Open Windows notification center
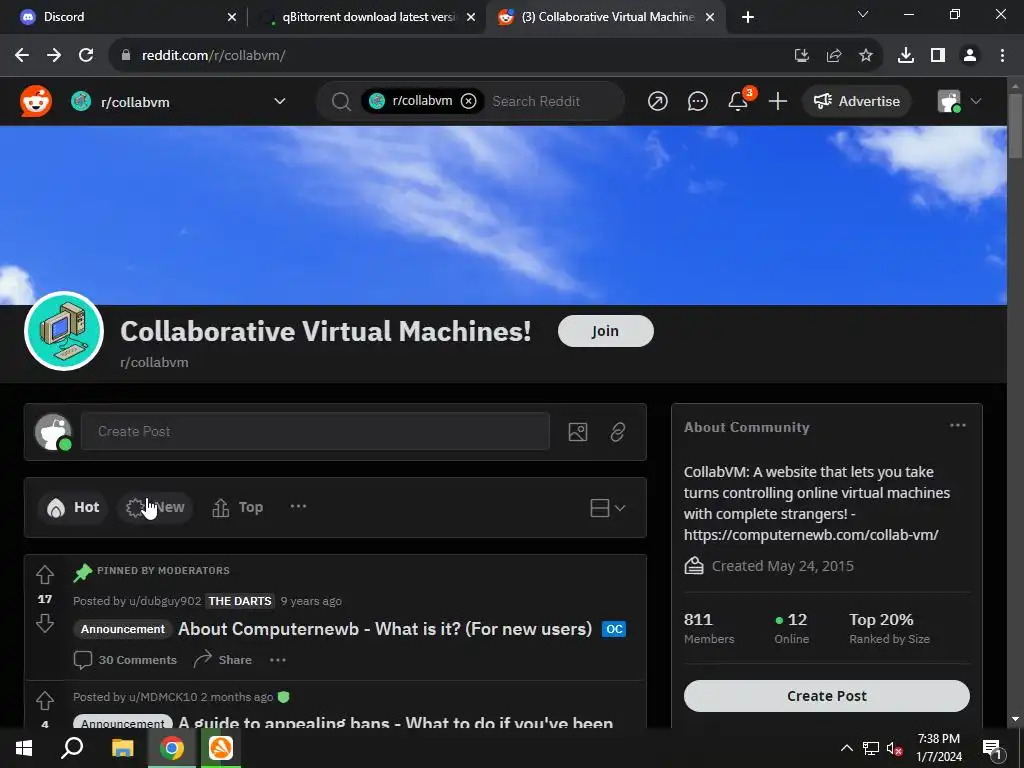Screen dimensions: 1024x768 click(992, 748)
